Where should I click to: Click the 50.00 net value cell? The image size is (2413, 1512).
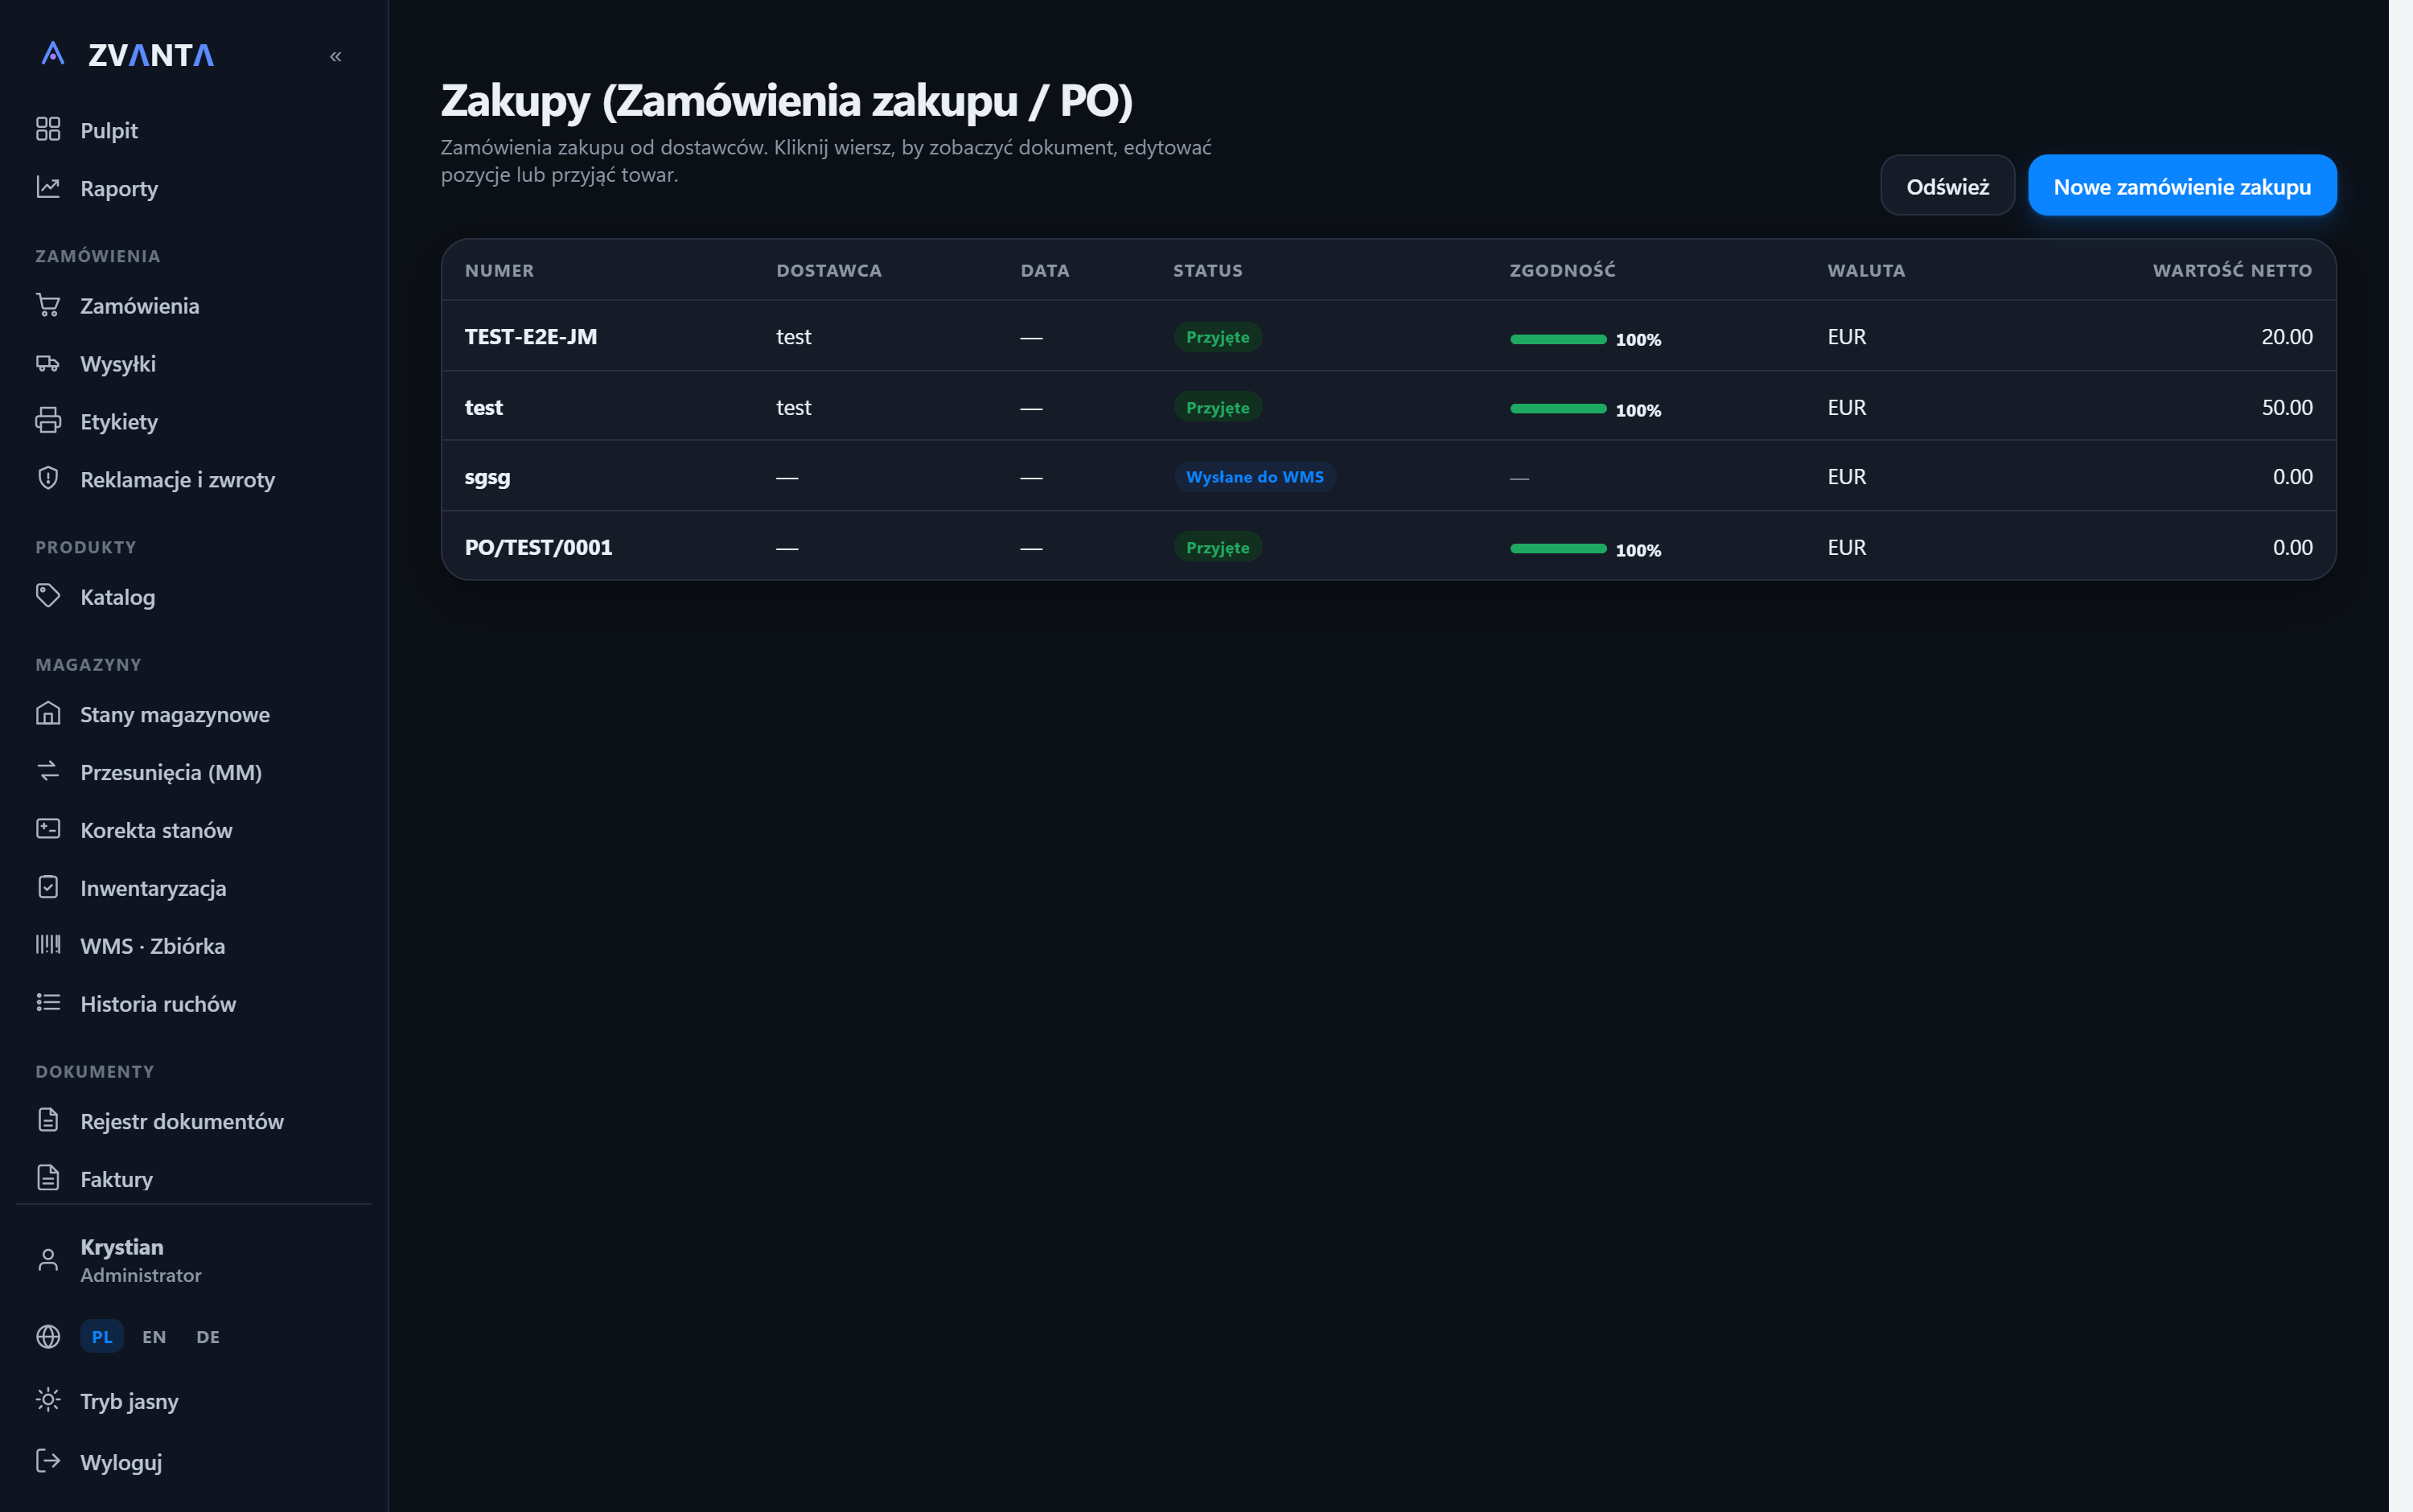(x=2286, y=407)
